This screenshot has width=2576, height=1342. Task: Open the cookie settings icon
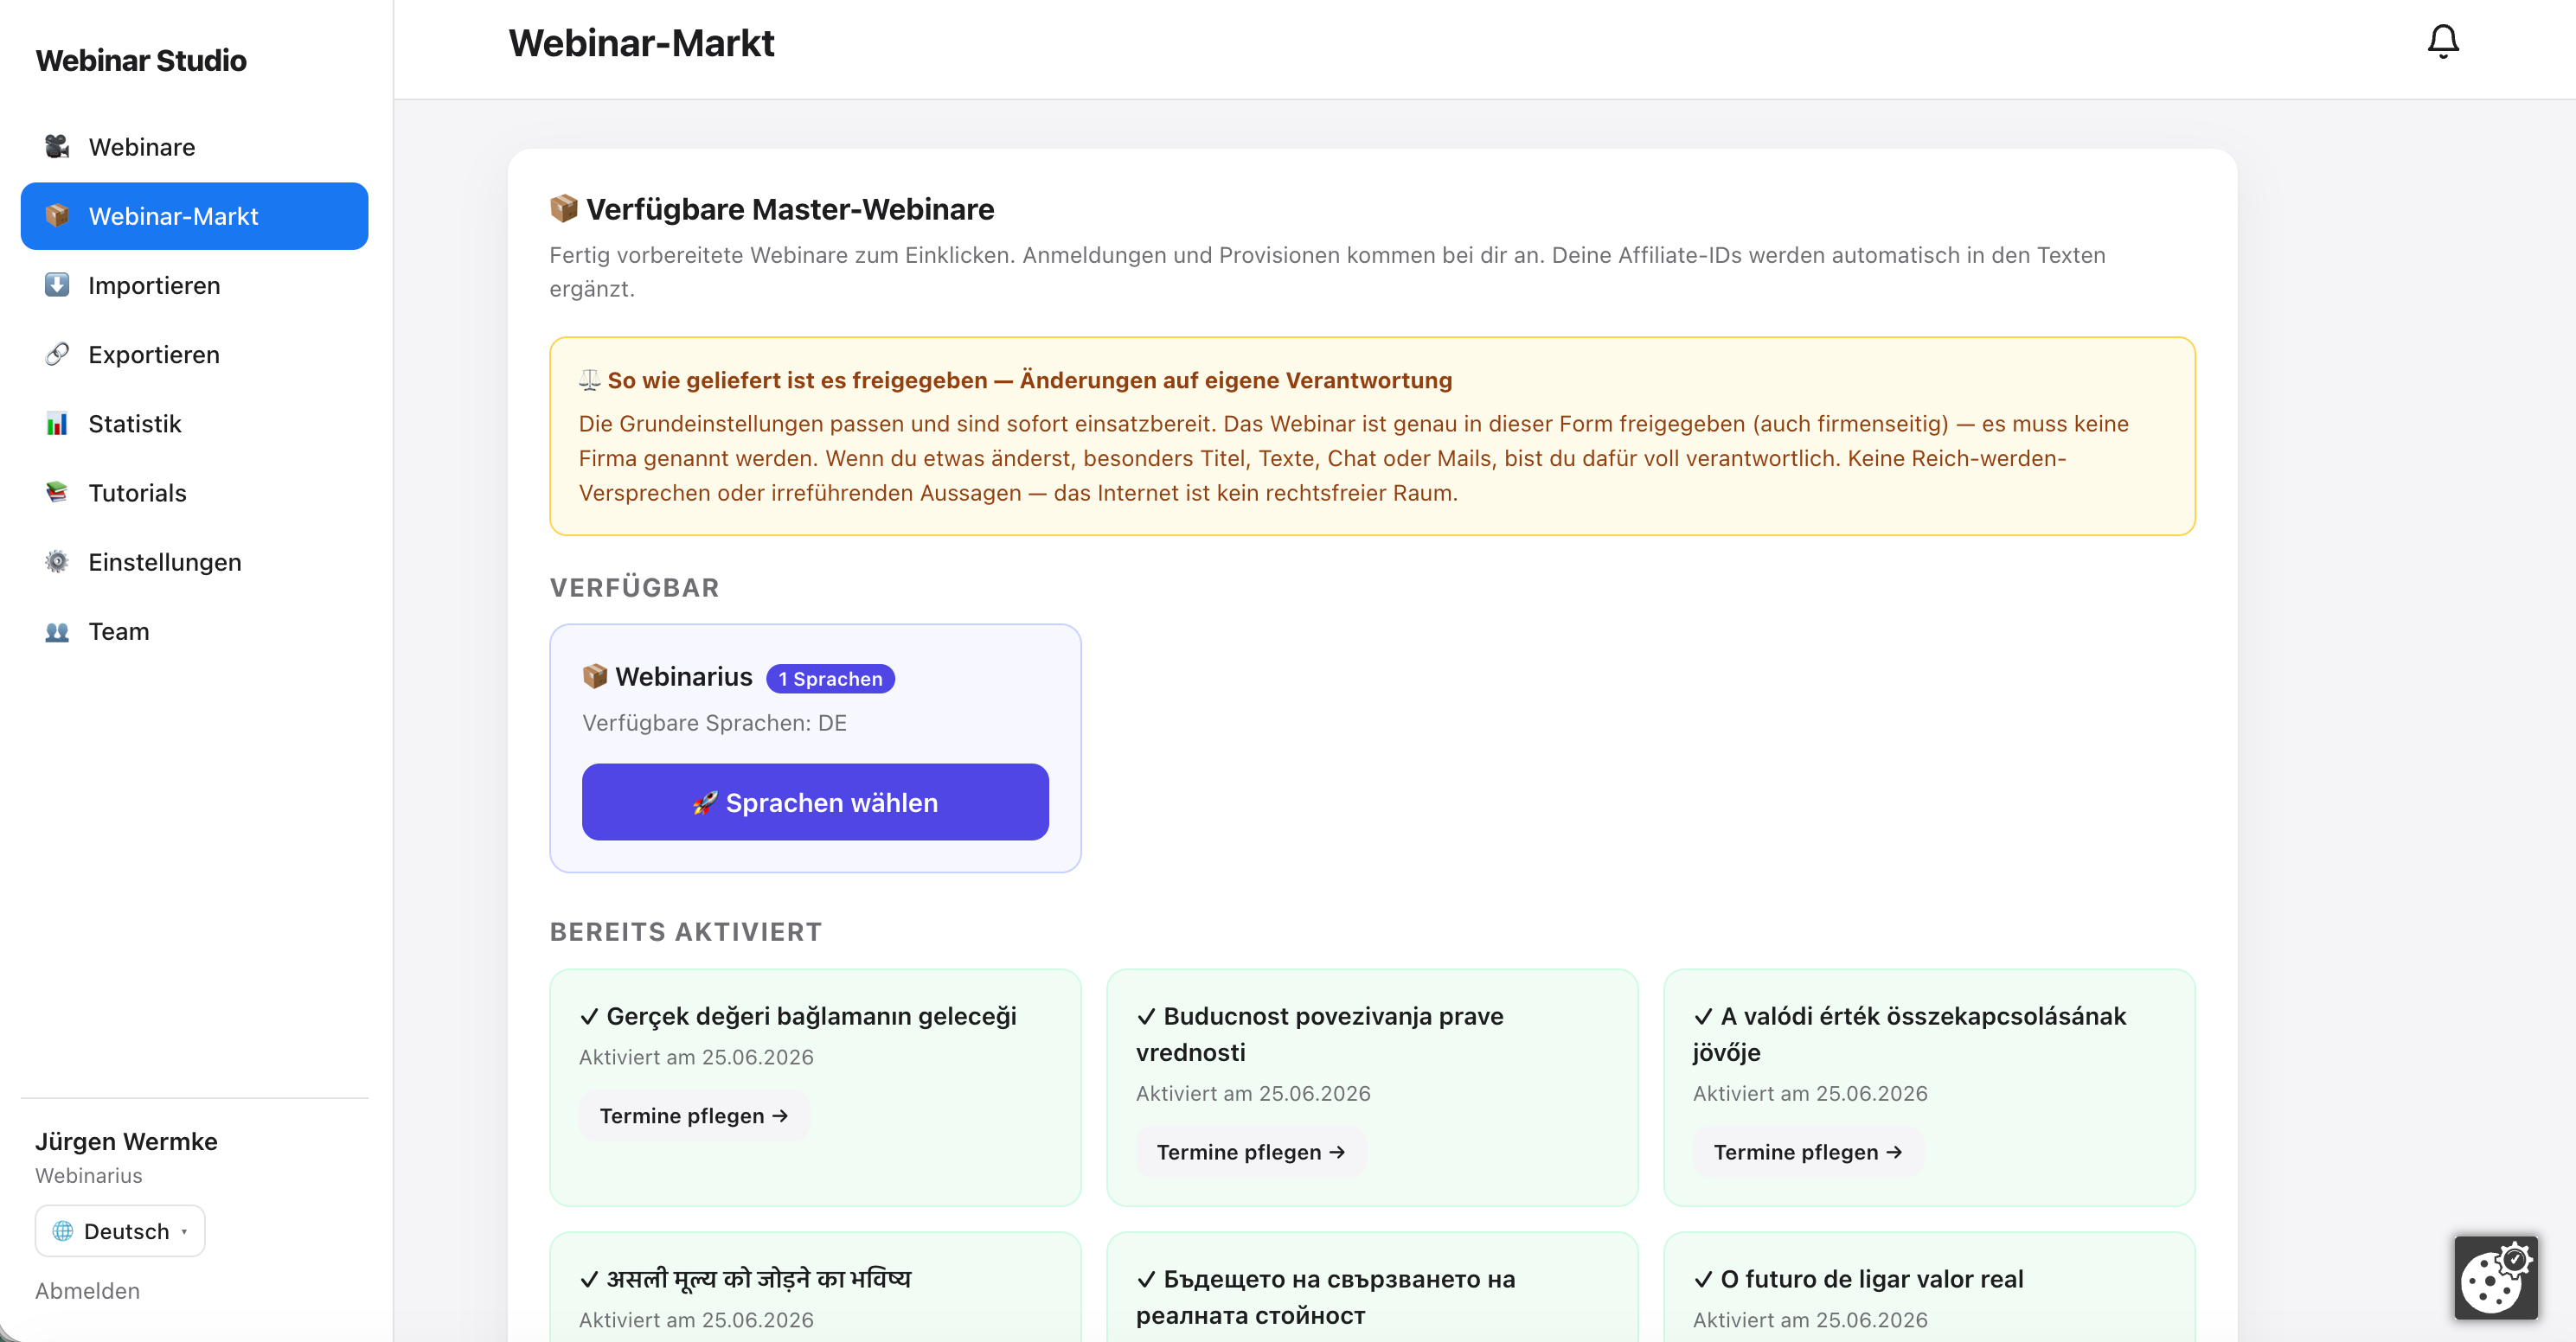click(2495, 1277)
